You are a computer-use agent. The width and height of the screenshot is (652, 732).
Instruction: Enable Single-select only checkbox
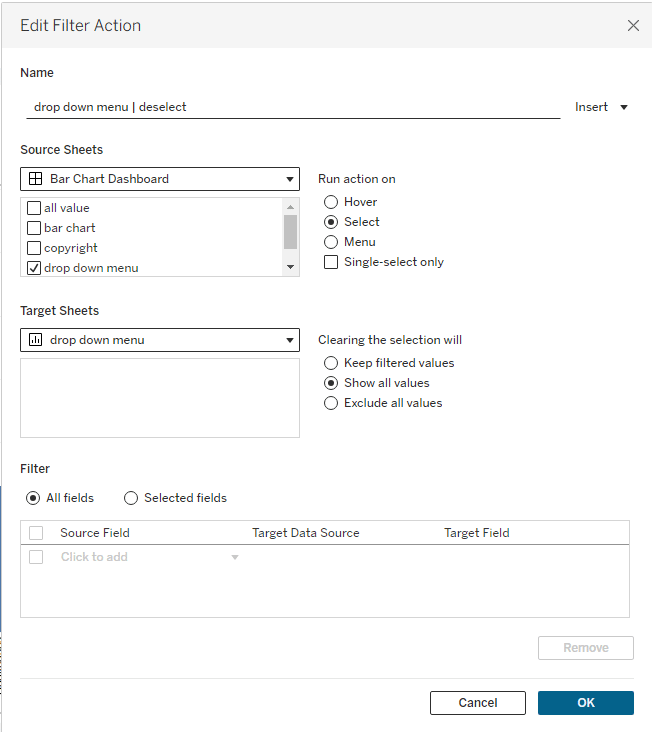click(x=331, y=262)
